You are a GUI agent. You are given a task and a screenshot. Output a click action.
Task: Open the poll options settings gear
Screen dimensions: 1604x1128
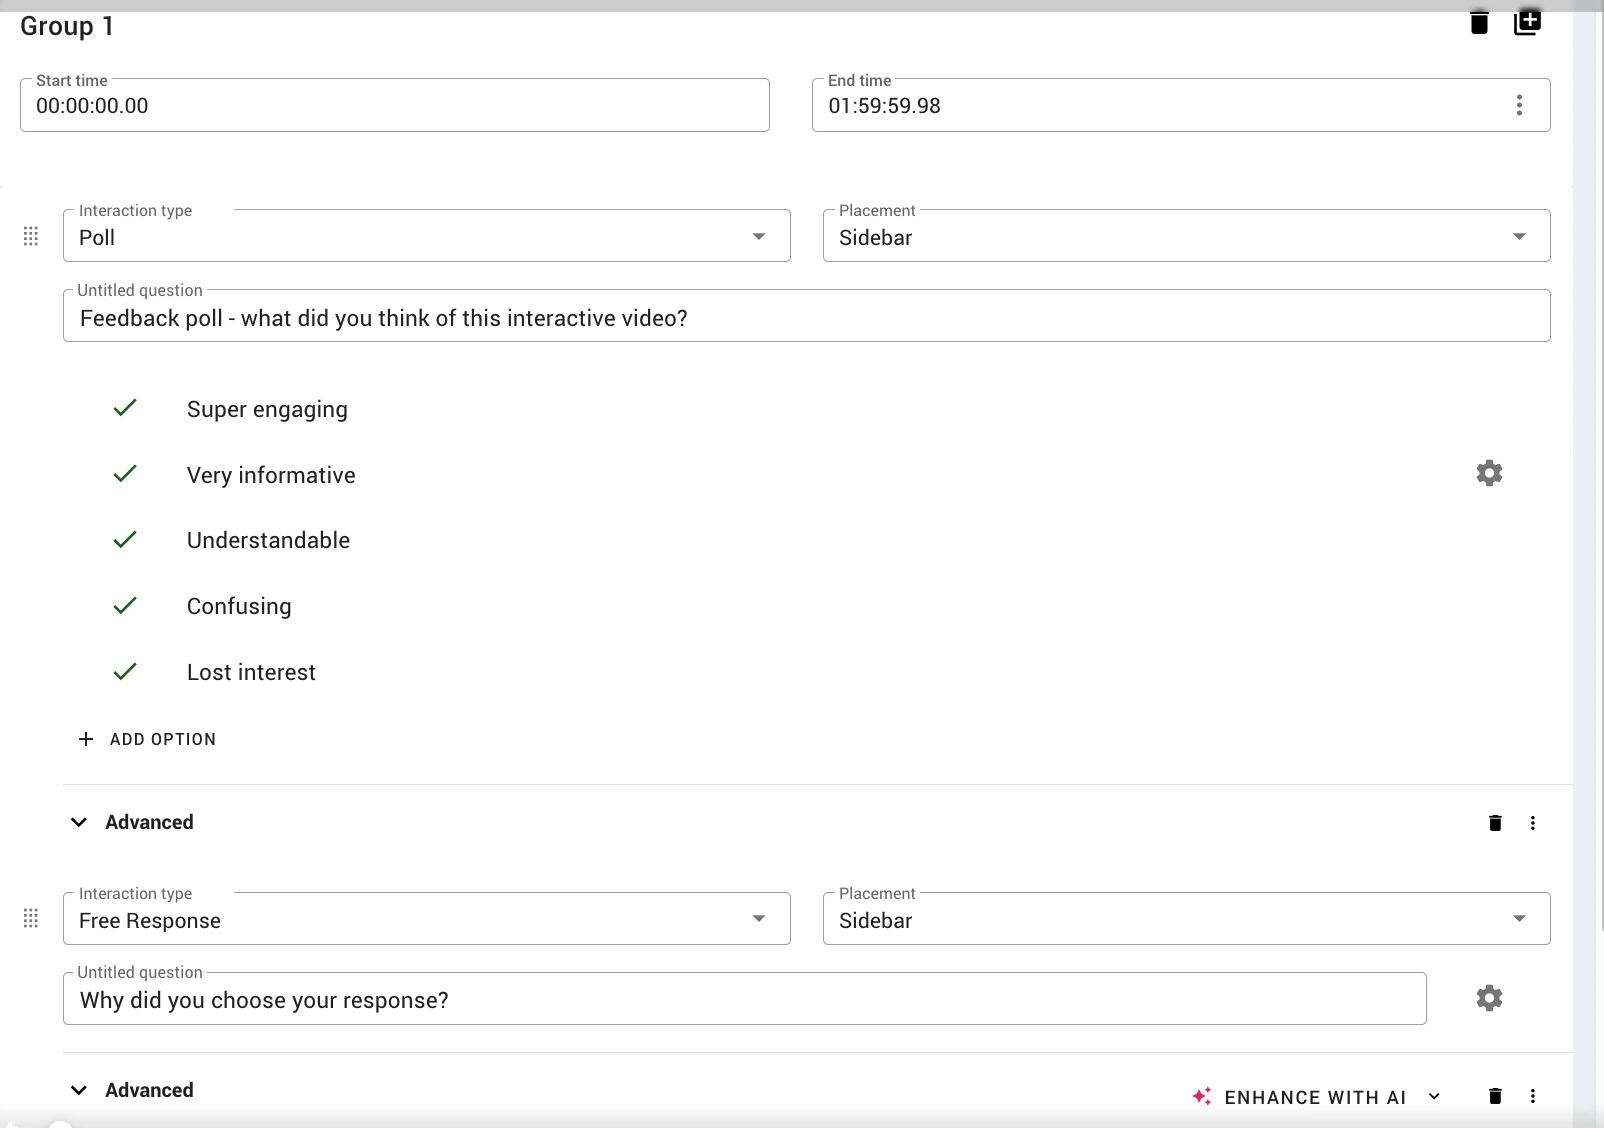tap(1489, 473)
